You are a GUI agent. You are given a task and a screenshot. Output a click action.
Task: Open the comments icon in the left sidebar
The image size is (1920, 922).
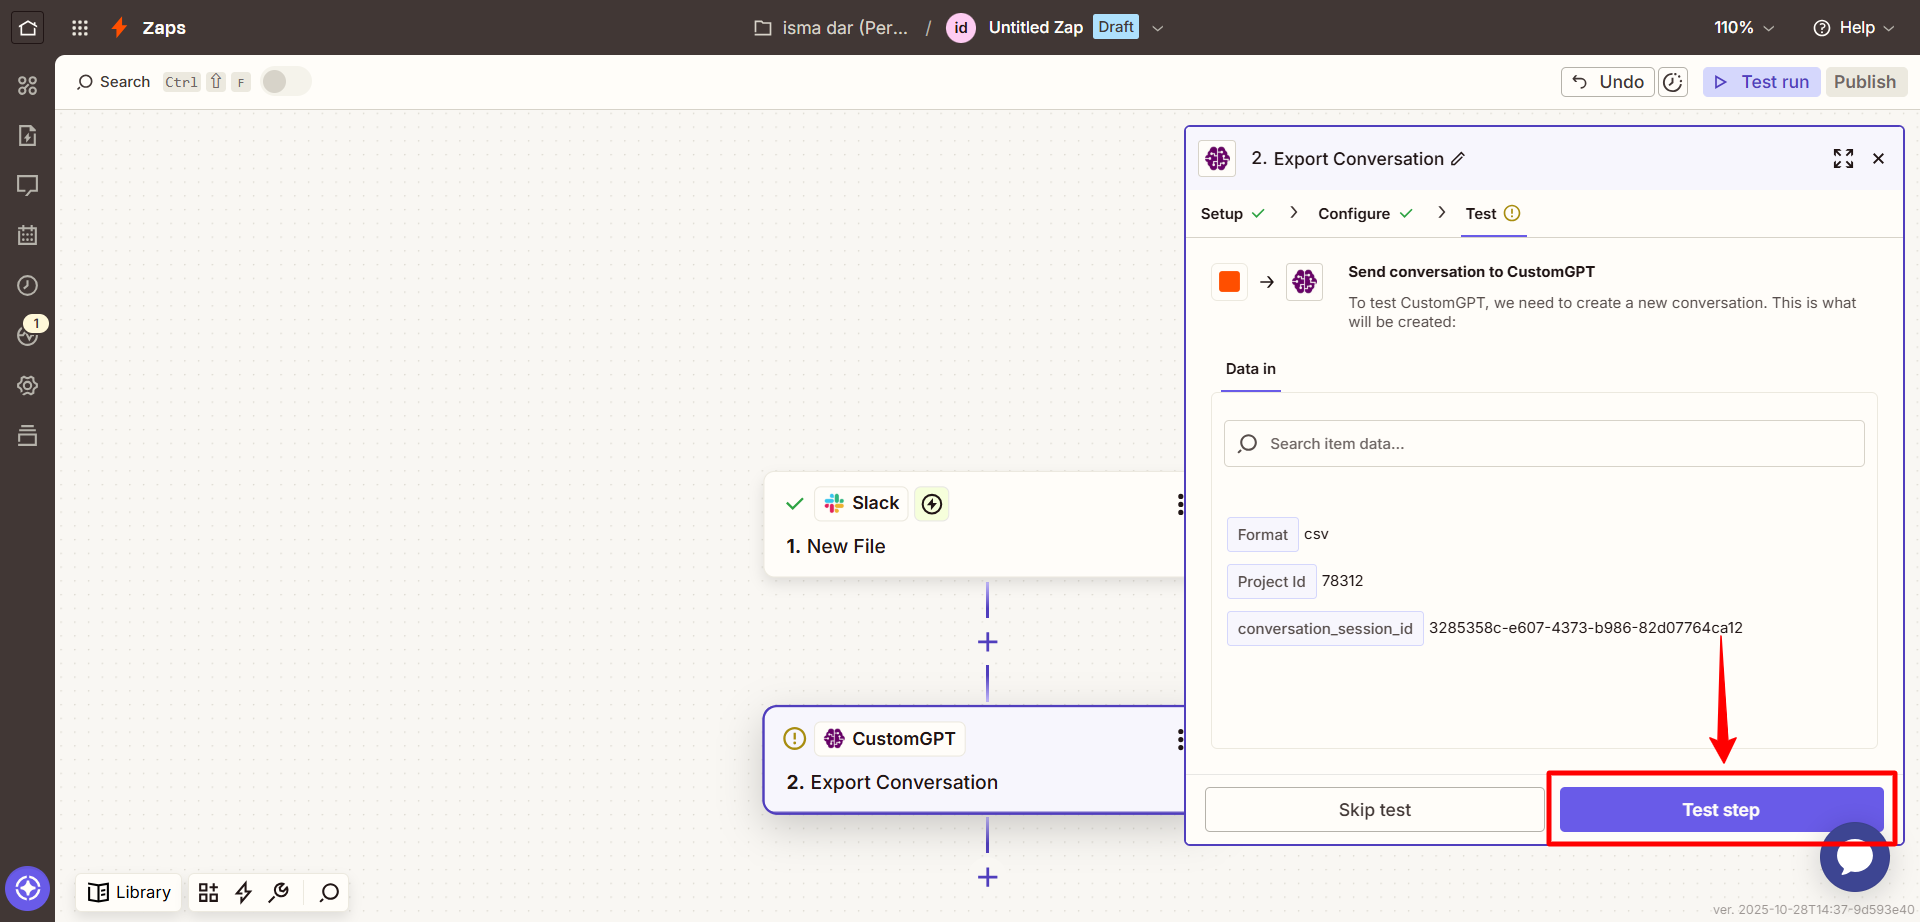click(x=28, y=186)
